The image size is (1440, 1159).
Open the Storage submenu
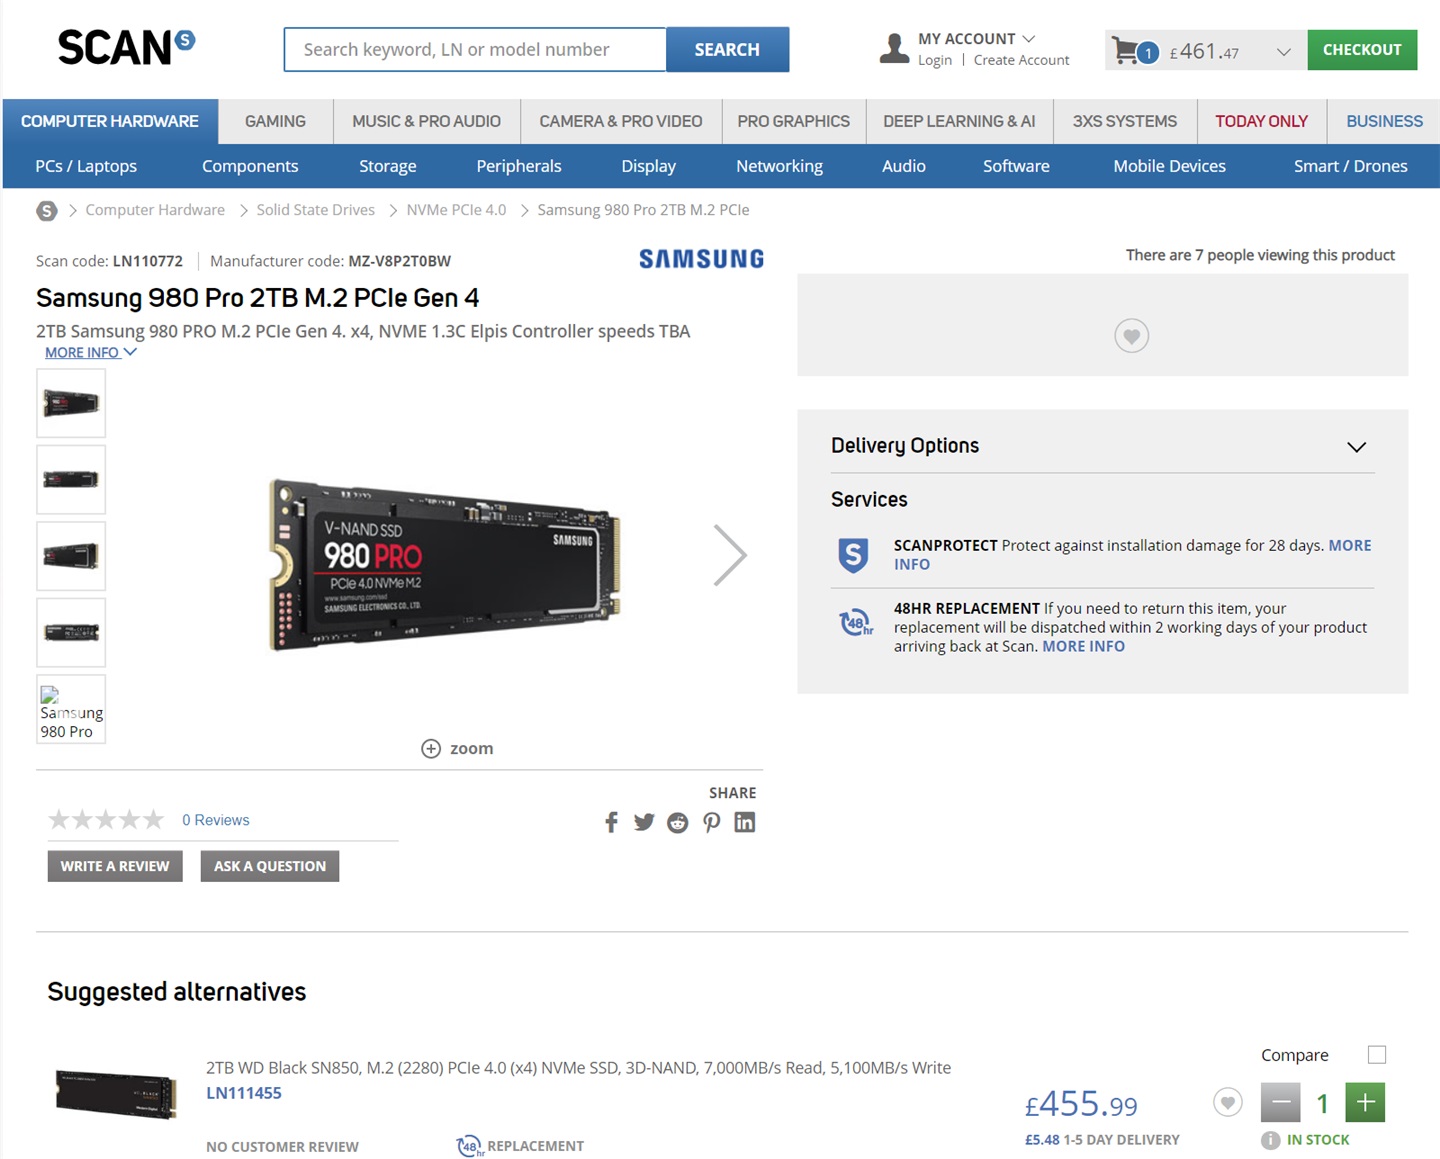point(388,166)
